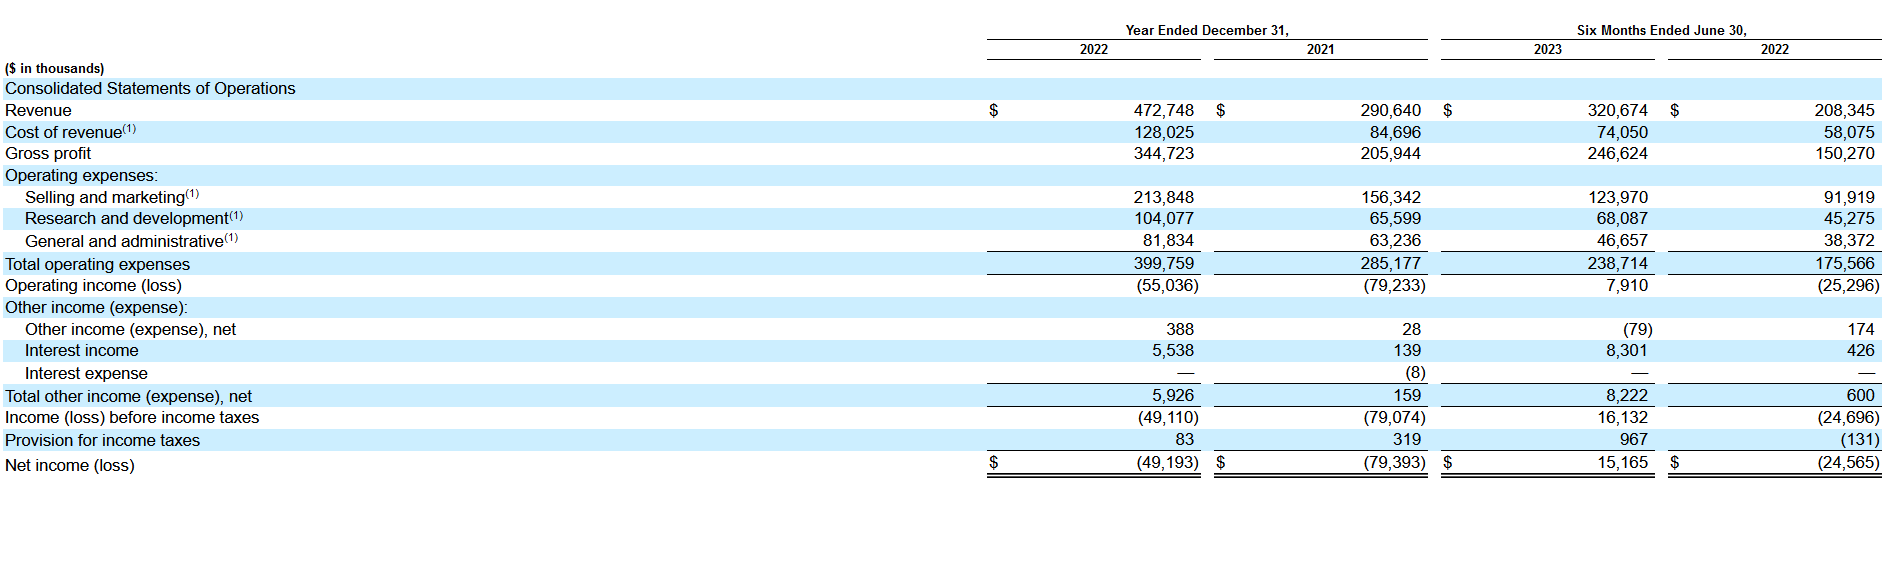Click Research and development row label
The image size is (1883, 570).
point(134,218)
